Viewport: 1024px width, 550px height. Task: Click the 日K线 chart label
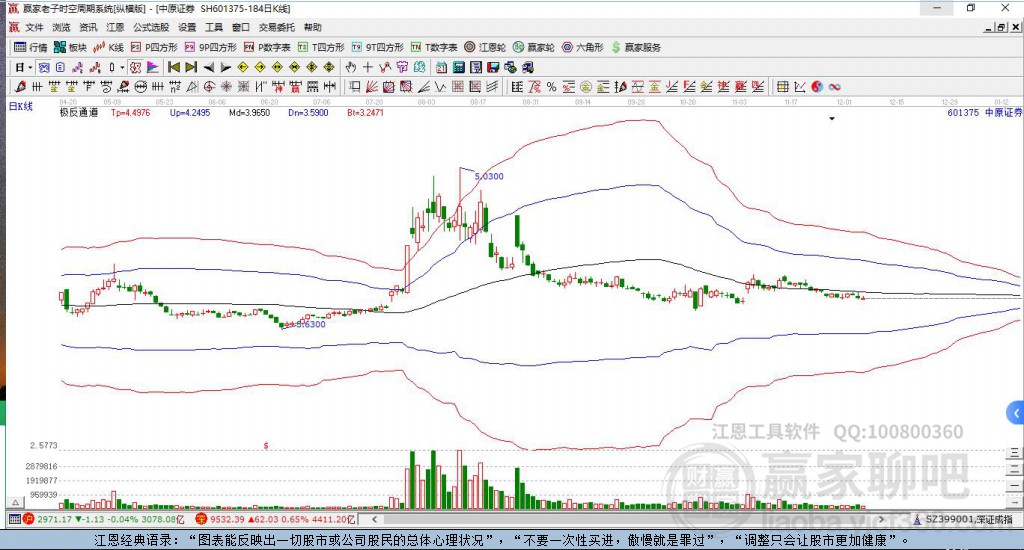pyautogui.click(x=20, y=106)
